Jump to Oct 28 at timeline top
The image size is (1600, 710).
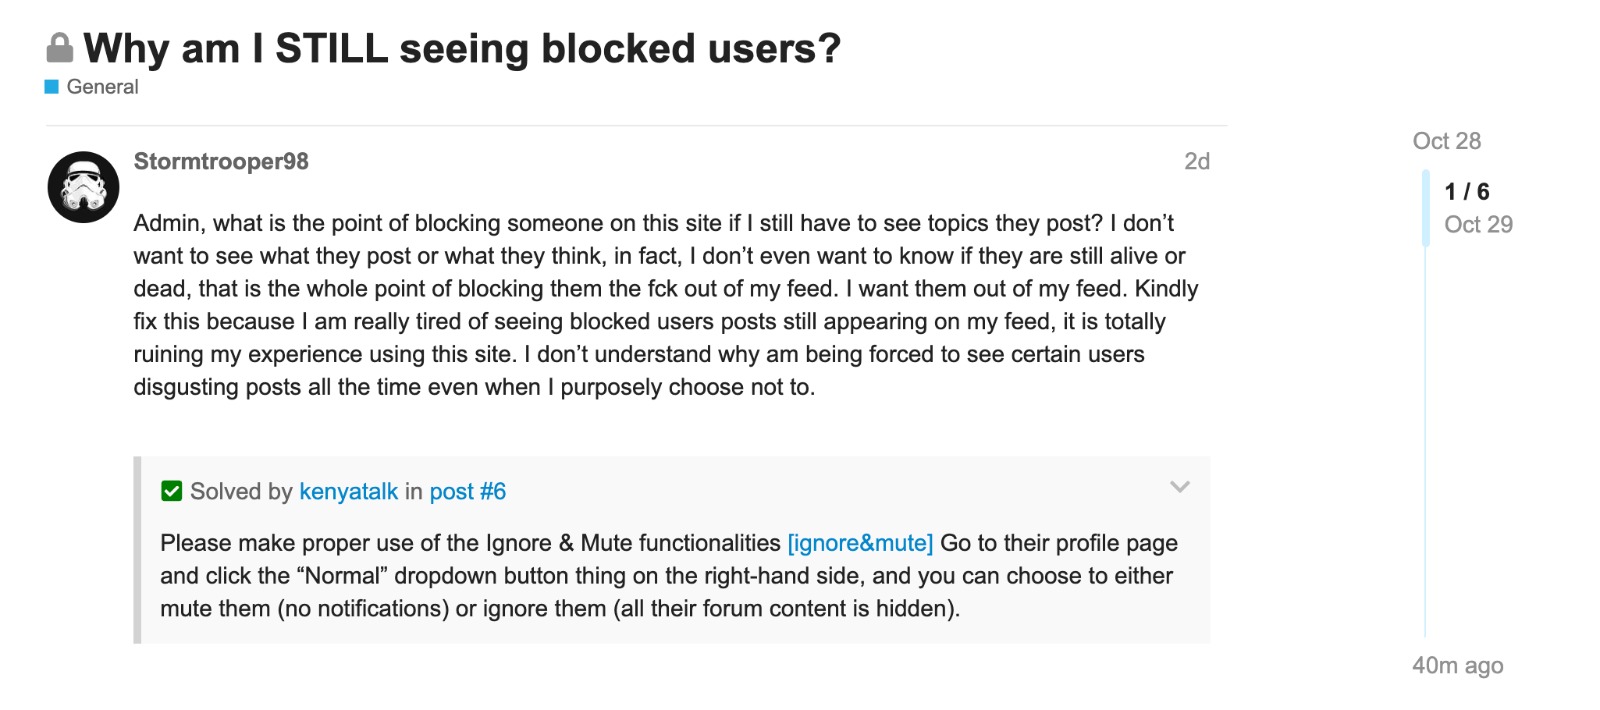(1446, 141)
